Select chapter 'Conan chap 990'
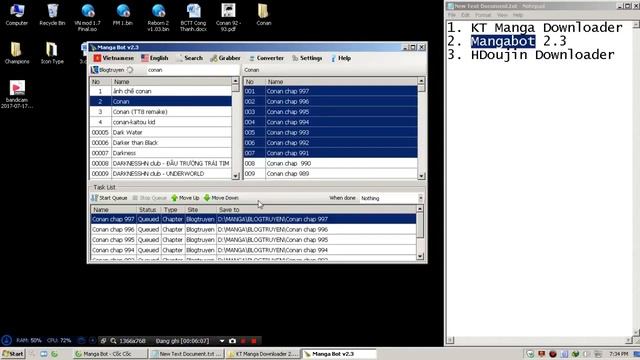The width and height of the screenshot is (640, 360). (330, 163)
